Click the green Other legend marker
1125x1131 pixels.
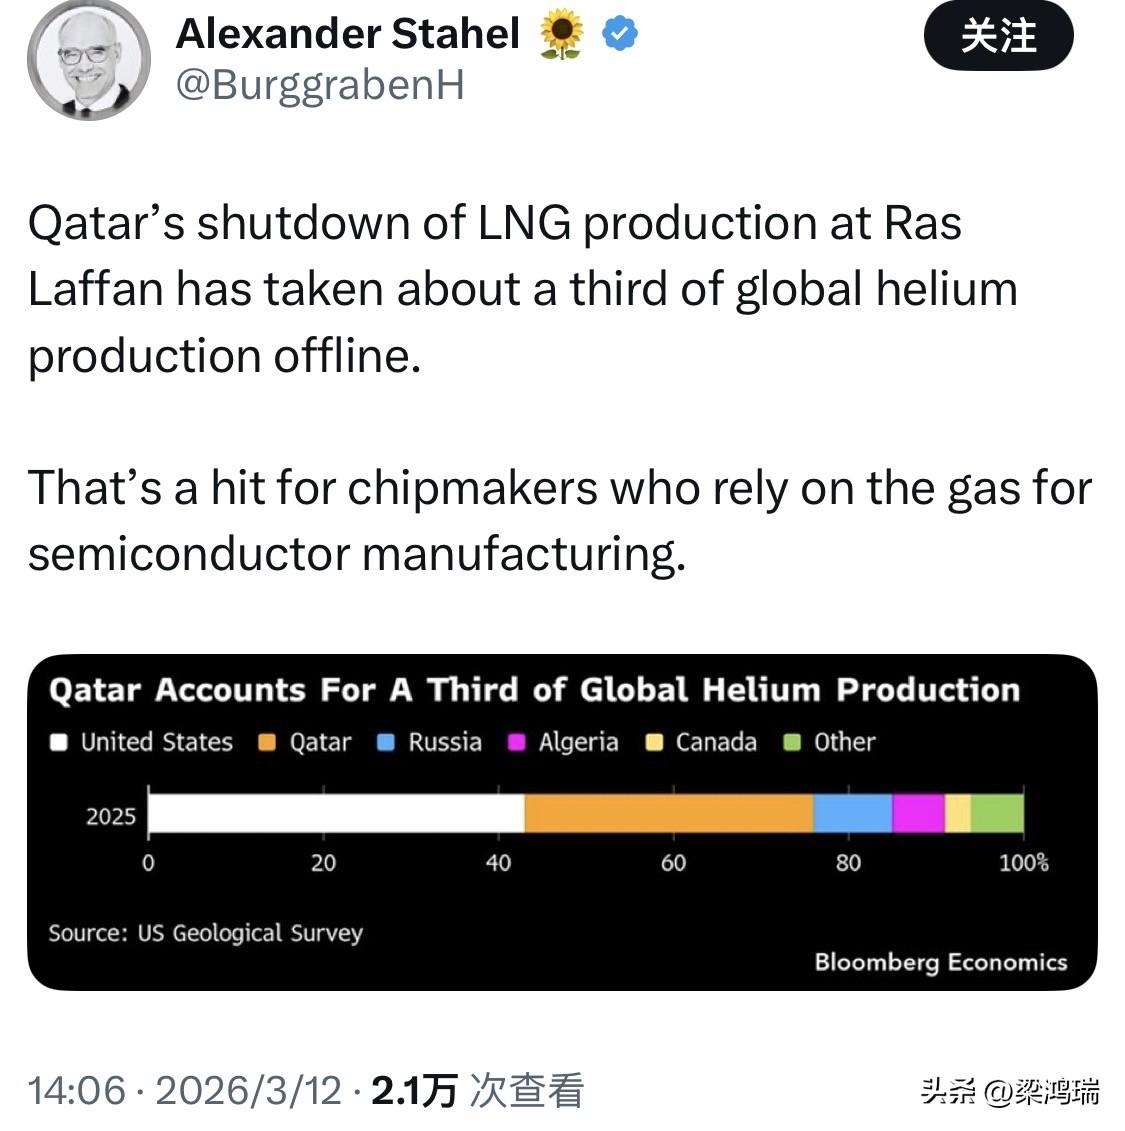[x=793, y=743]
